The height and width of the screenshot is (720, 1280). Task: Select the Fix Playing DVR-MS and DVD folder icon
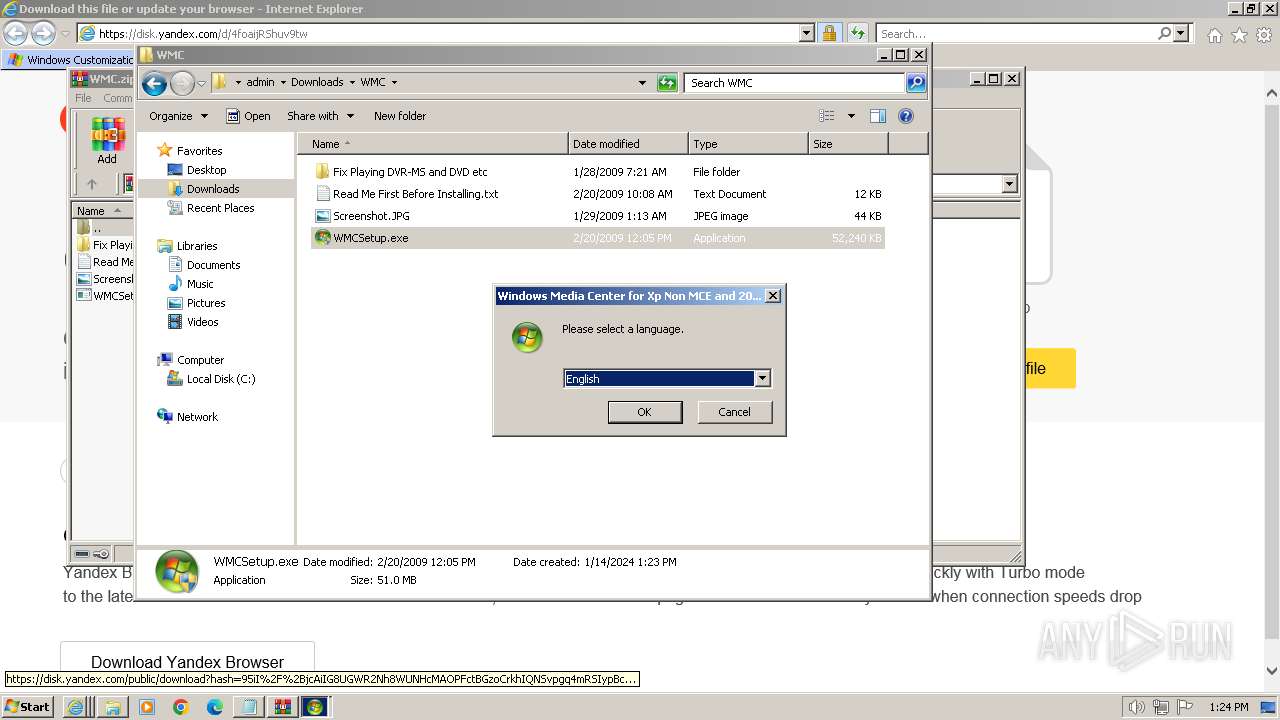322,172
